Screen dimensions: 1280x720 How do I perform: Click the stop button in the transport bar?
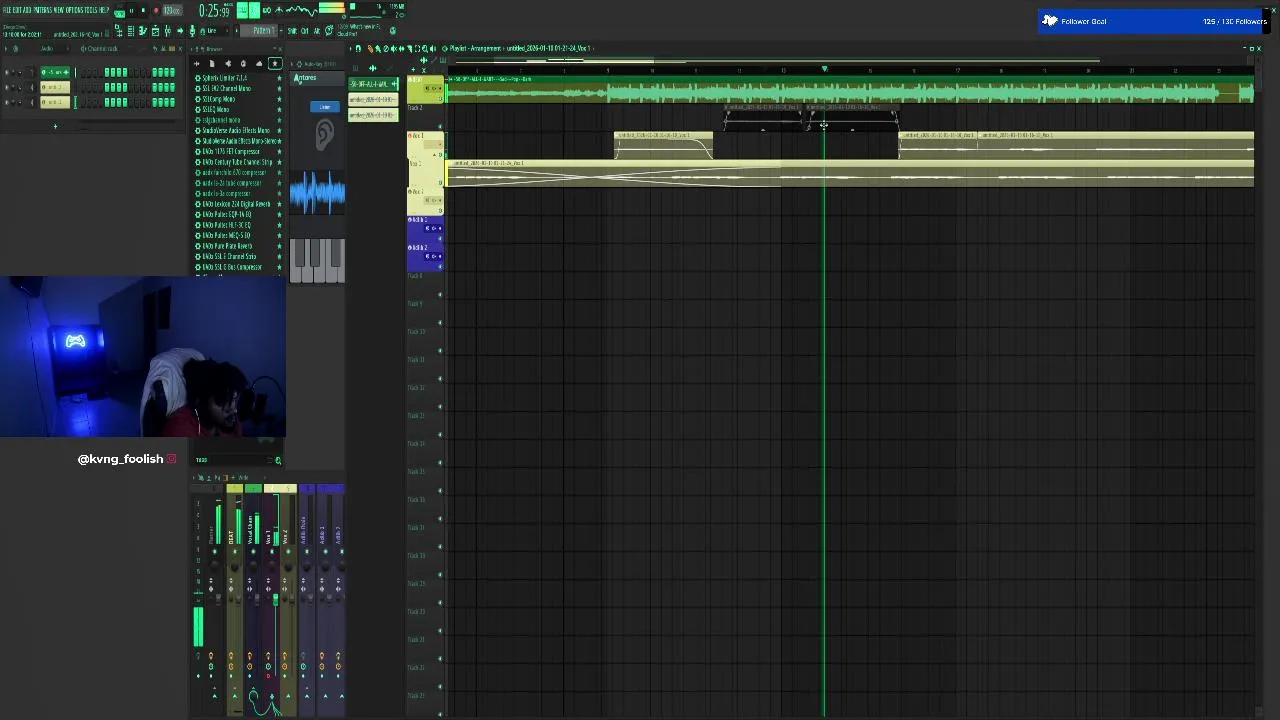point(143,10)
